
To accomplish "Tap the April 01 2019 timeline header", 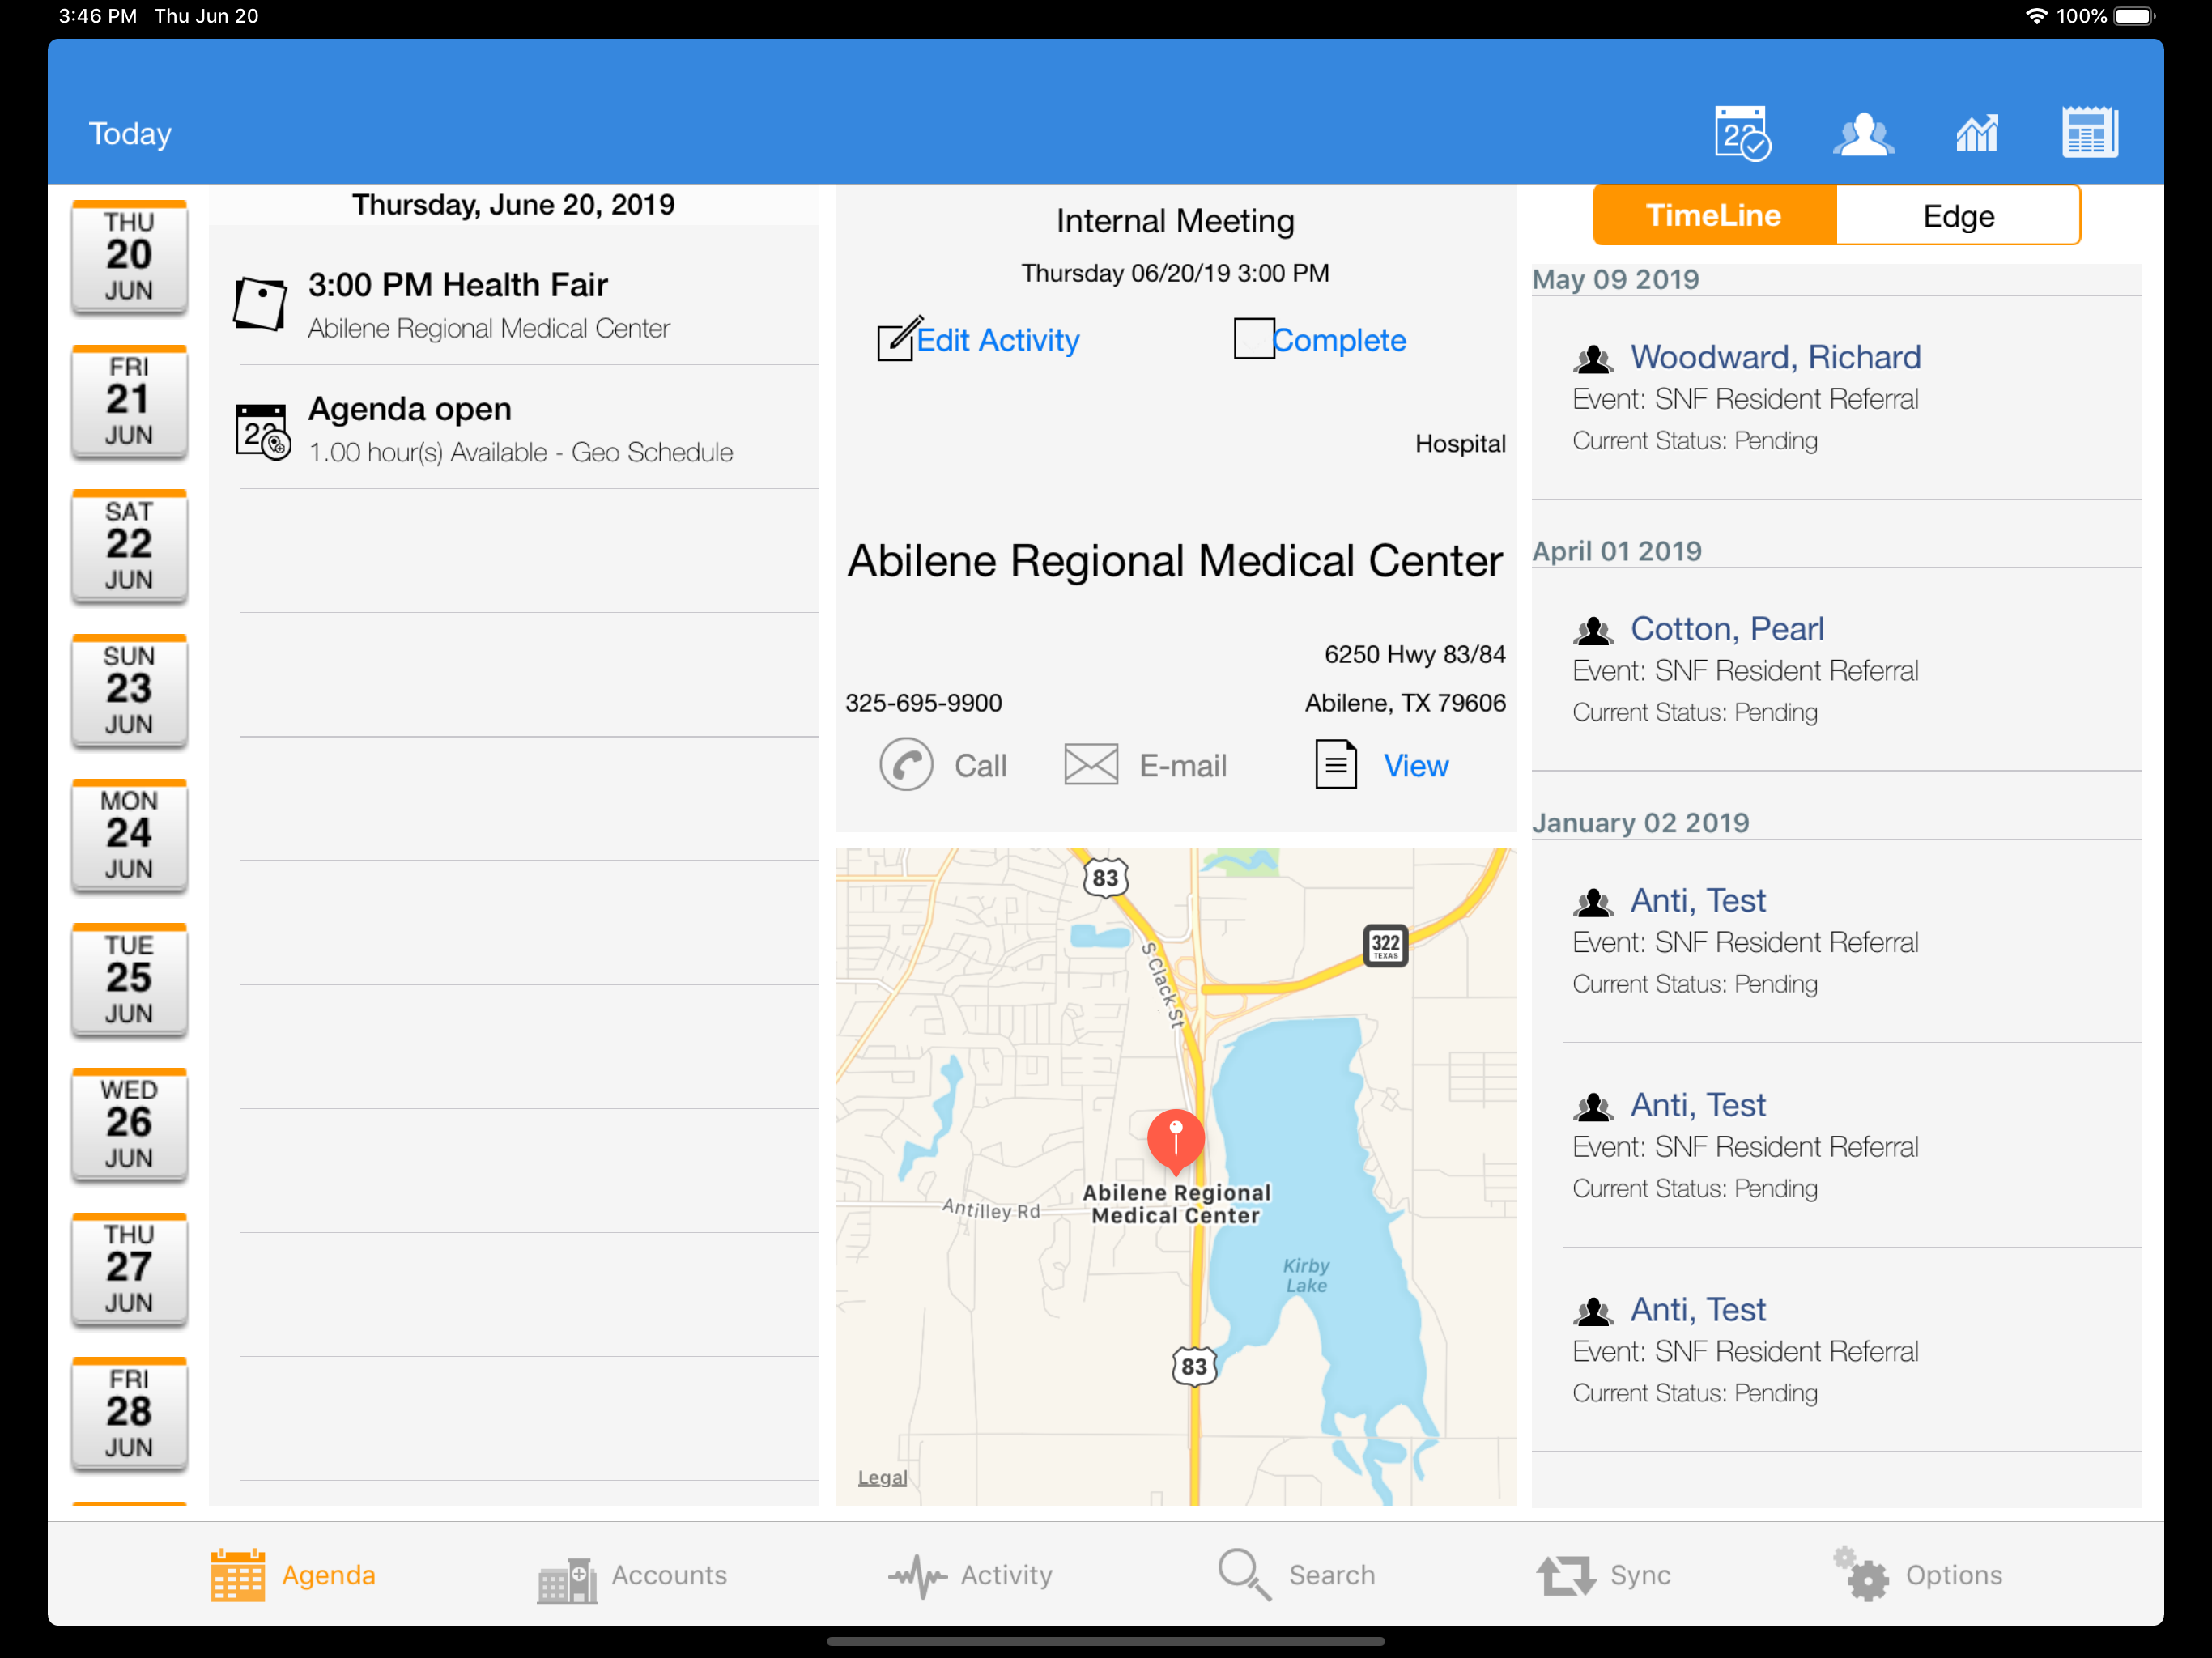I will click(1616, 551).
